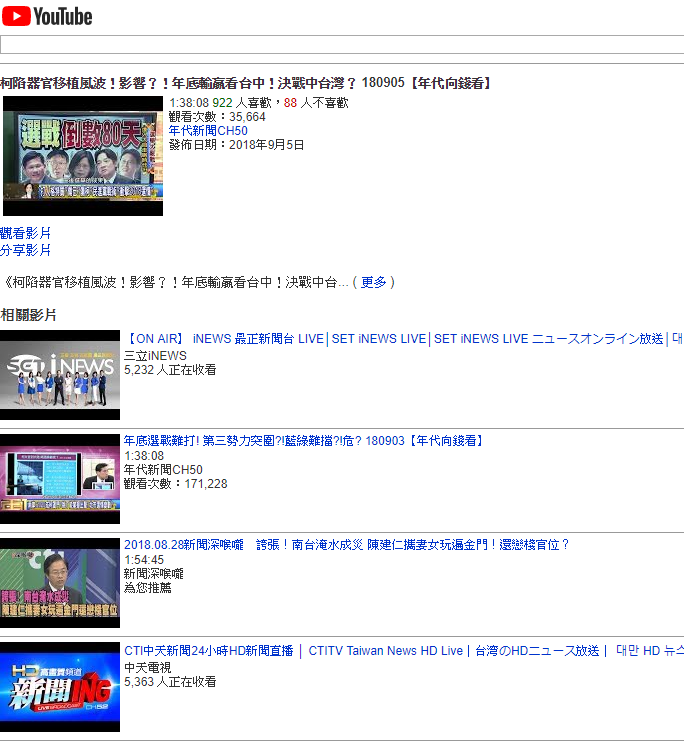Expand description with the 更多 link
684x743 pixels.
374,282
